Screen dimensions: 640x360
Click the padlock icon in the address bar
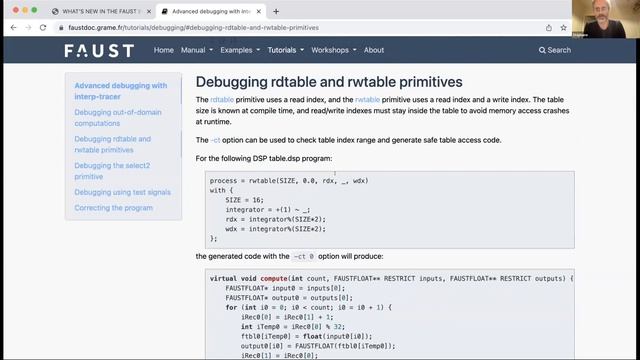pyautogui.click(x=61, y=28)
